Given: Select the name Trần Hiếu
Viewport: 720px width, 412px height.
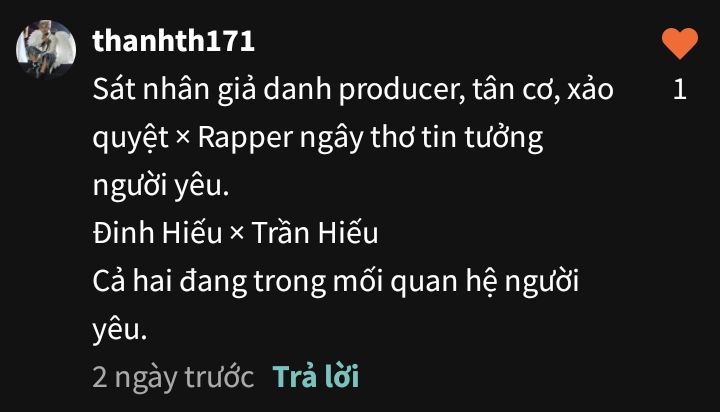Looking at the screenshot, I should pos(315,232).
